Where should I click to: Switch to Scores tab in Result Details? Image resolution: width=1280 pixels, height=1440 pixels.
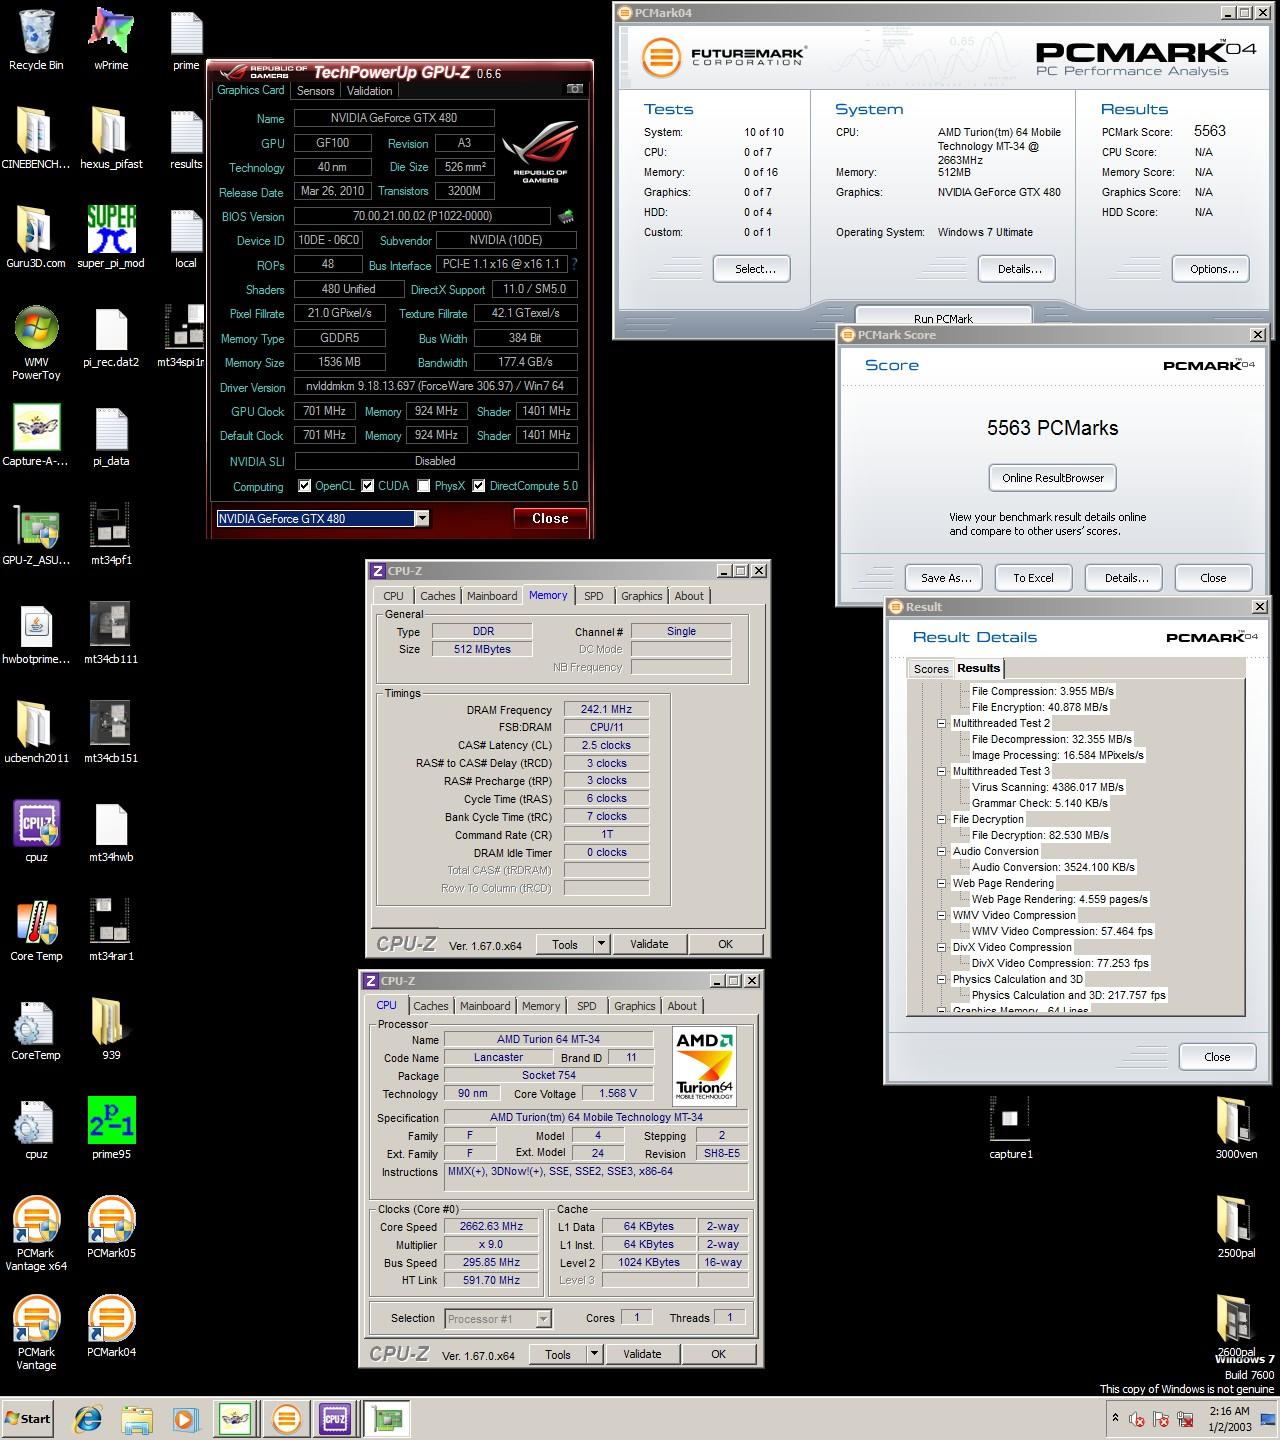tap(931, 669)
